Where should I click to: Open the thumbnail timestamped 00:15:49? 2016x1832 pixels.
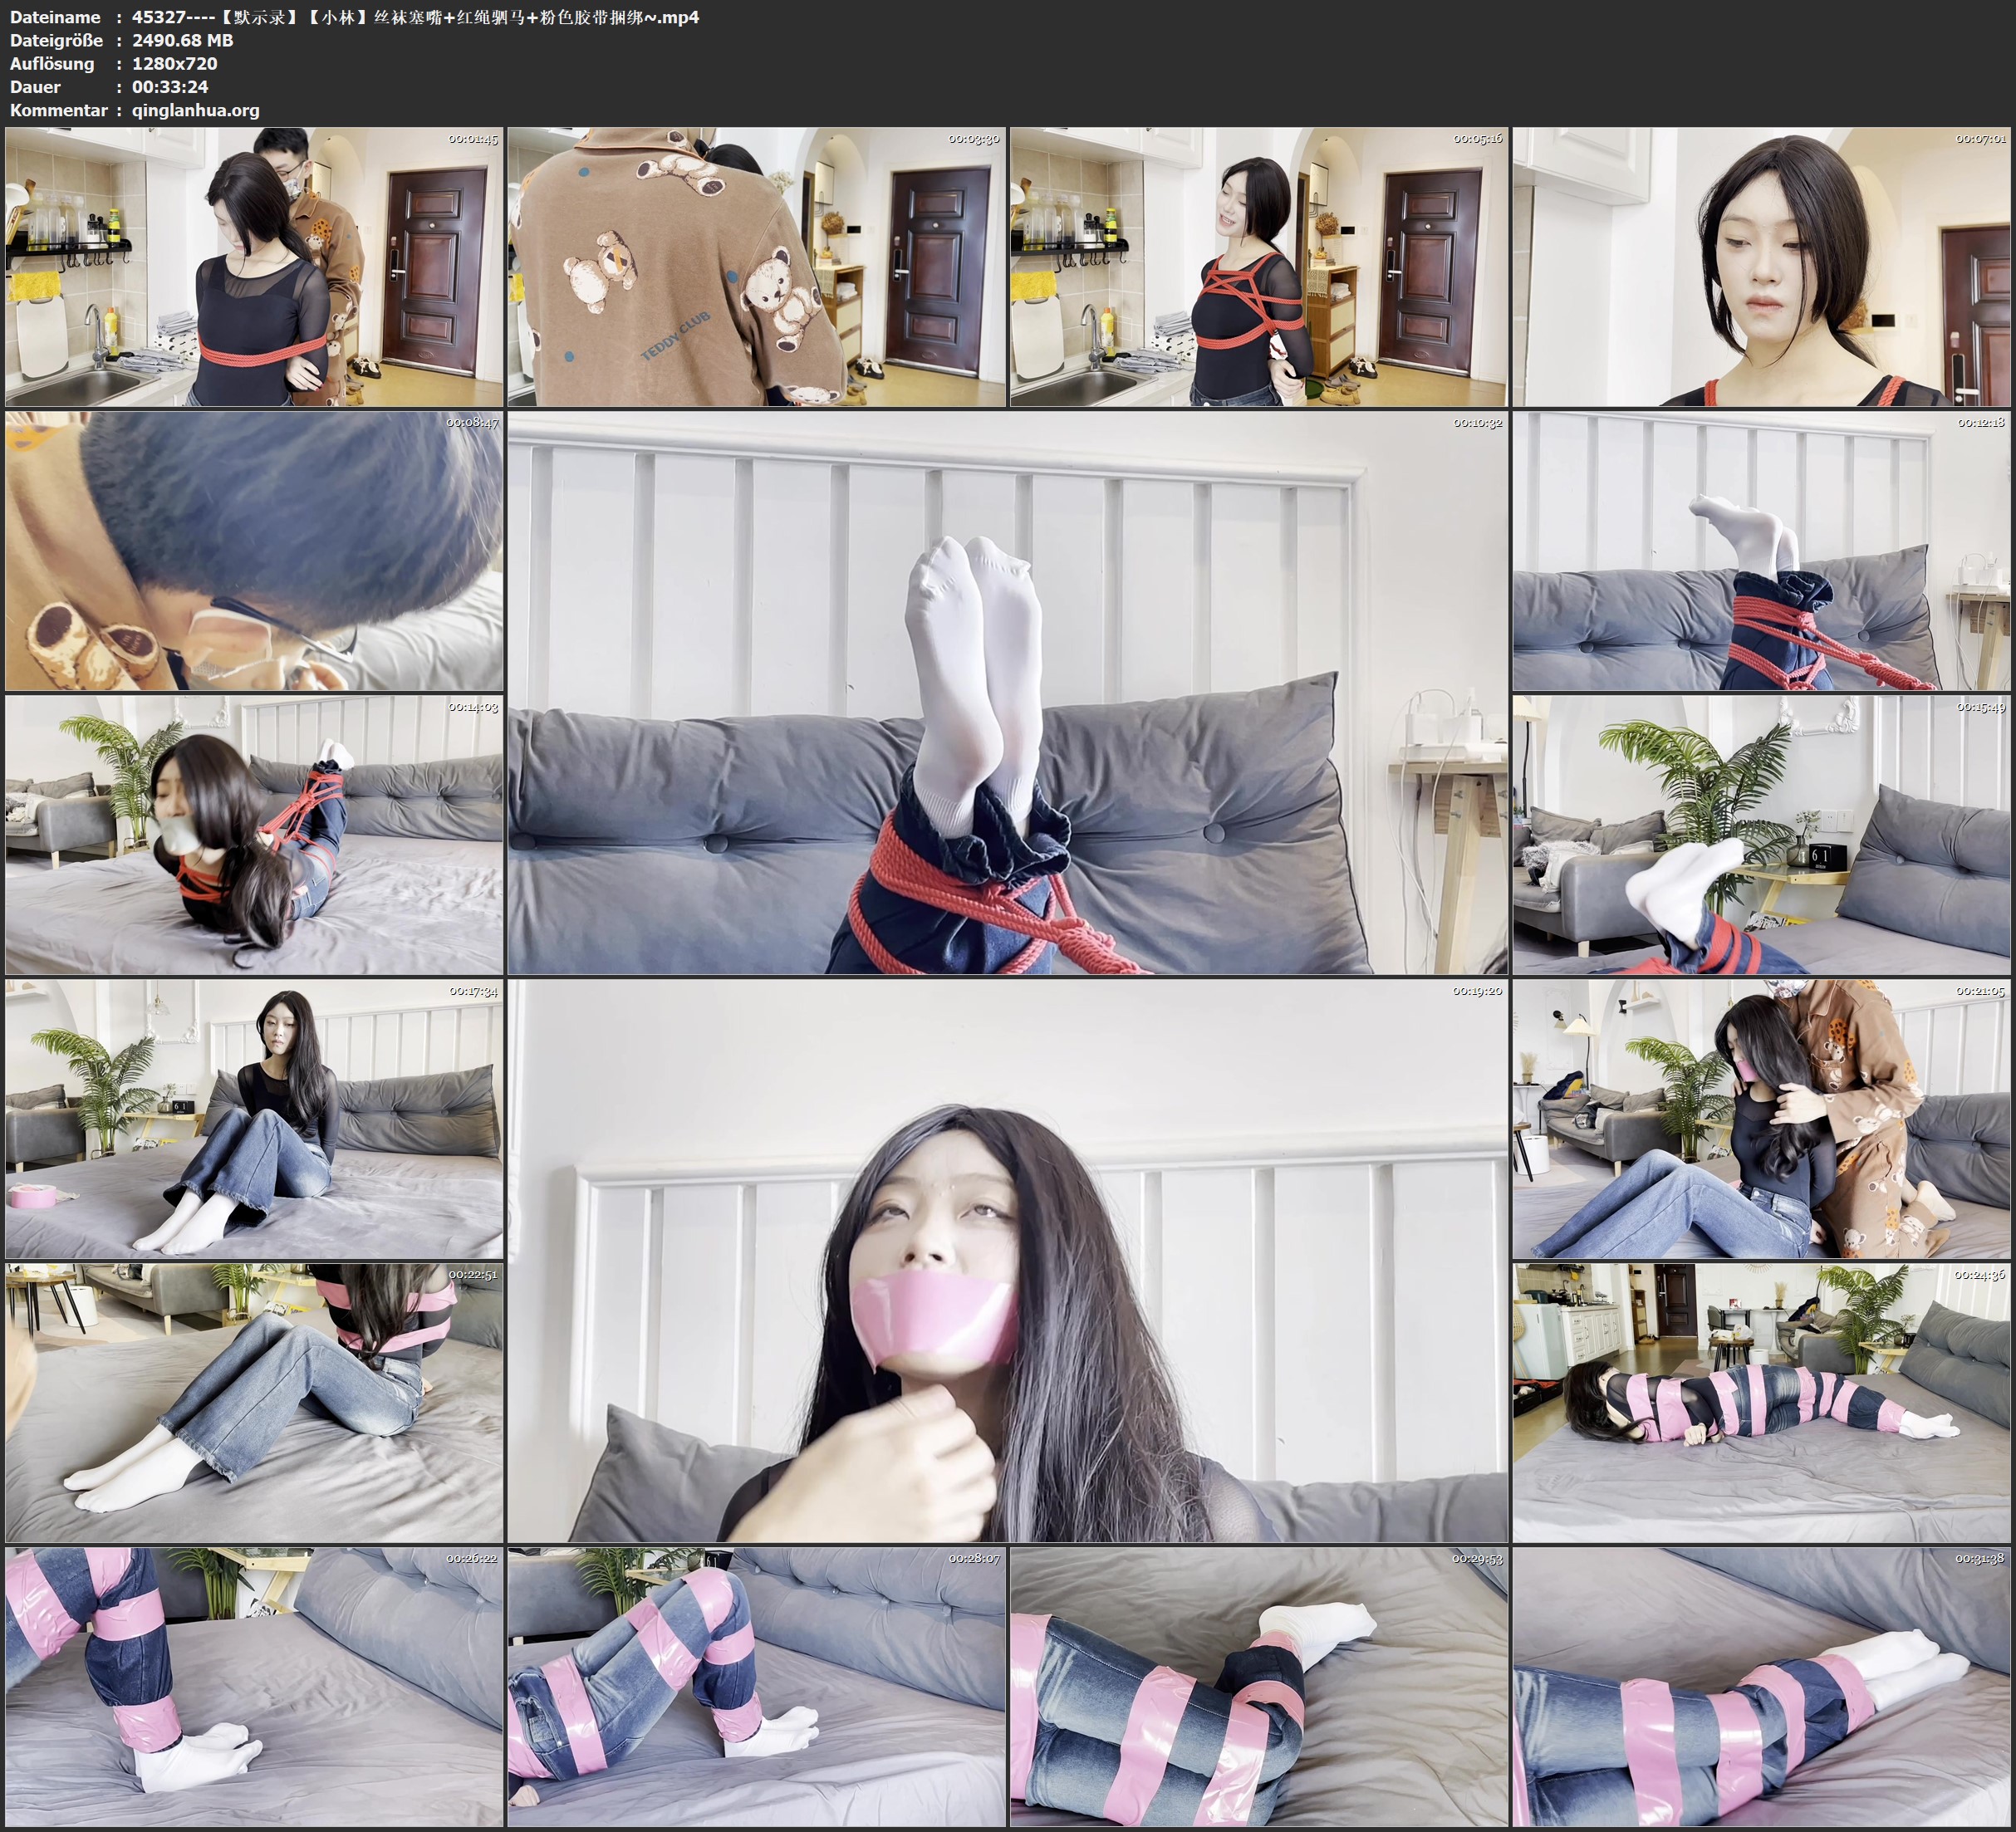(x=1761, y=835)
